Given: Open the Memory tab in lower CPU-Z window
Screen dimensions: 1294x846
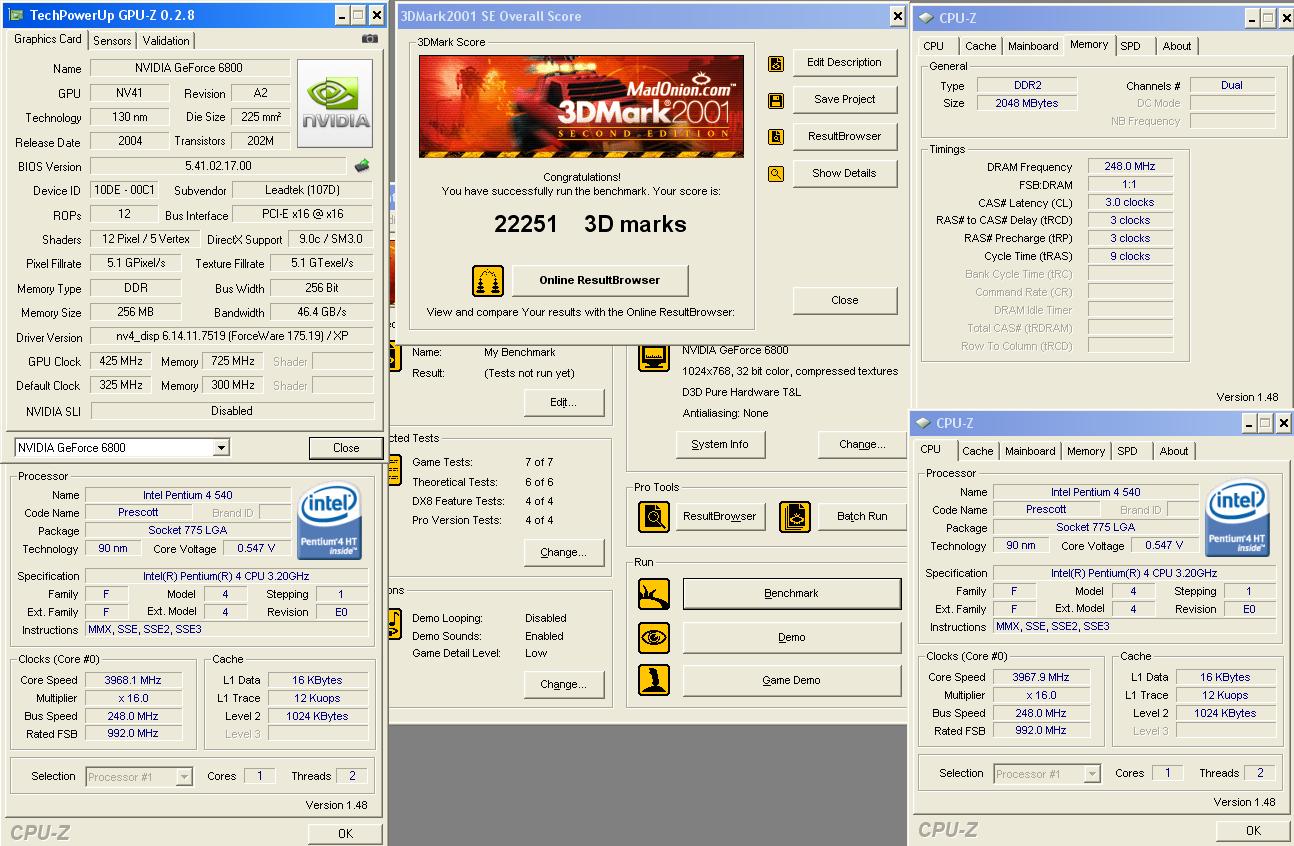Looking at the screenshot, I should click(1086, 451).
